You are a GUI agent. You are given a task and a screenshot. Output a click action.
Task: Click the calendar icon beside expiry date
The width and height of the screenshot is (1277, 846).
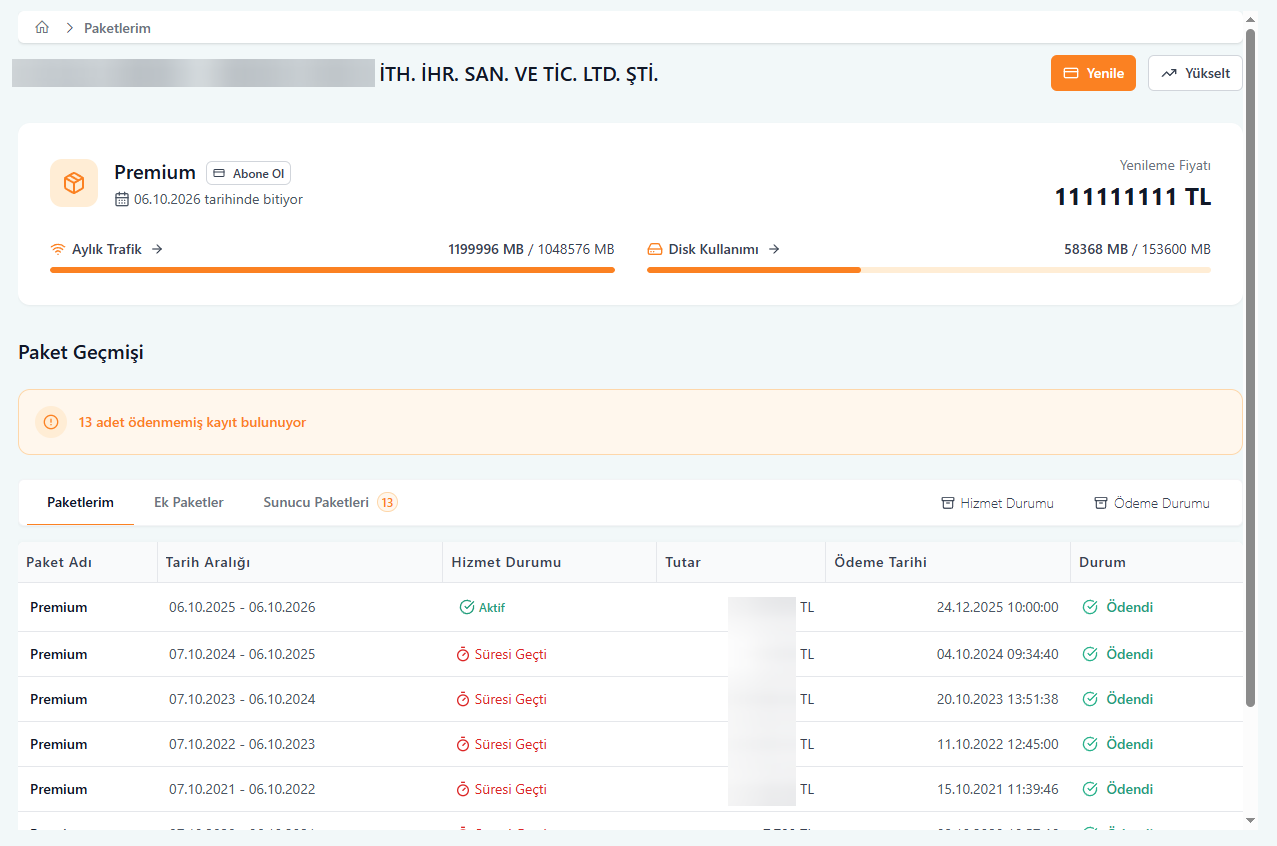[122, 199]
